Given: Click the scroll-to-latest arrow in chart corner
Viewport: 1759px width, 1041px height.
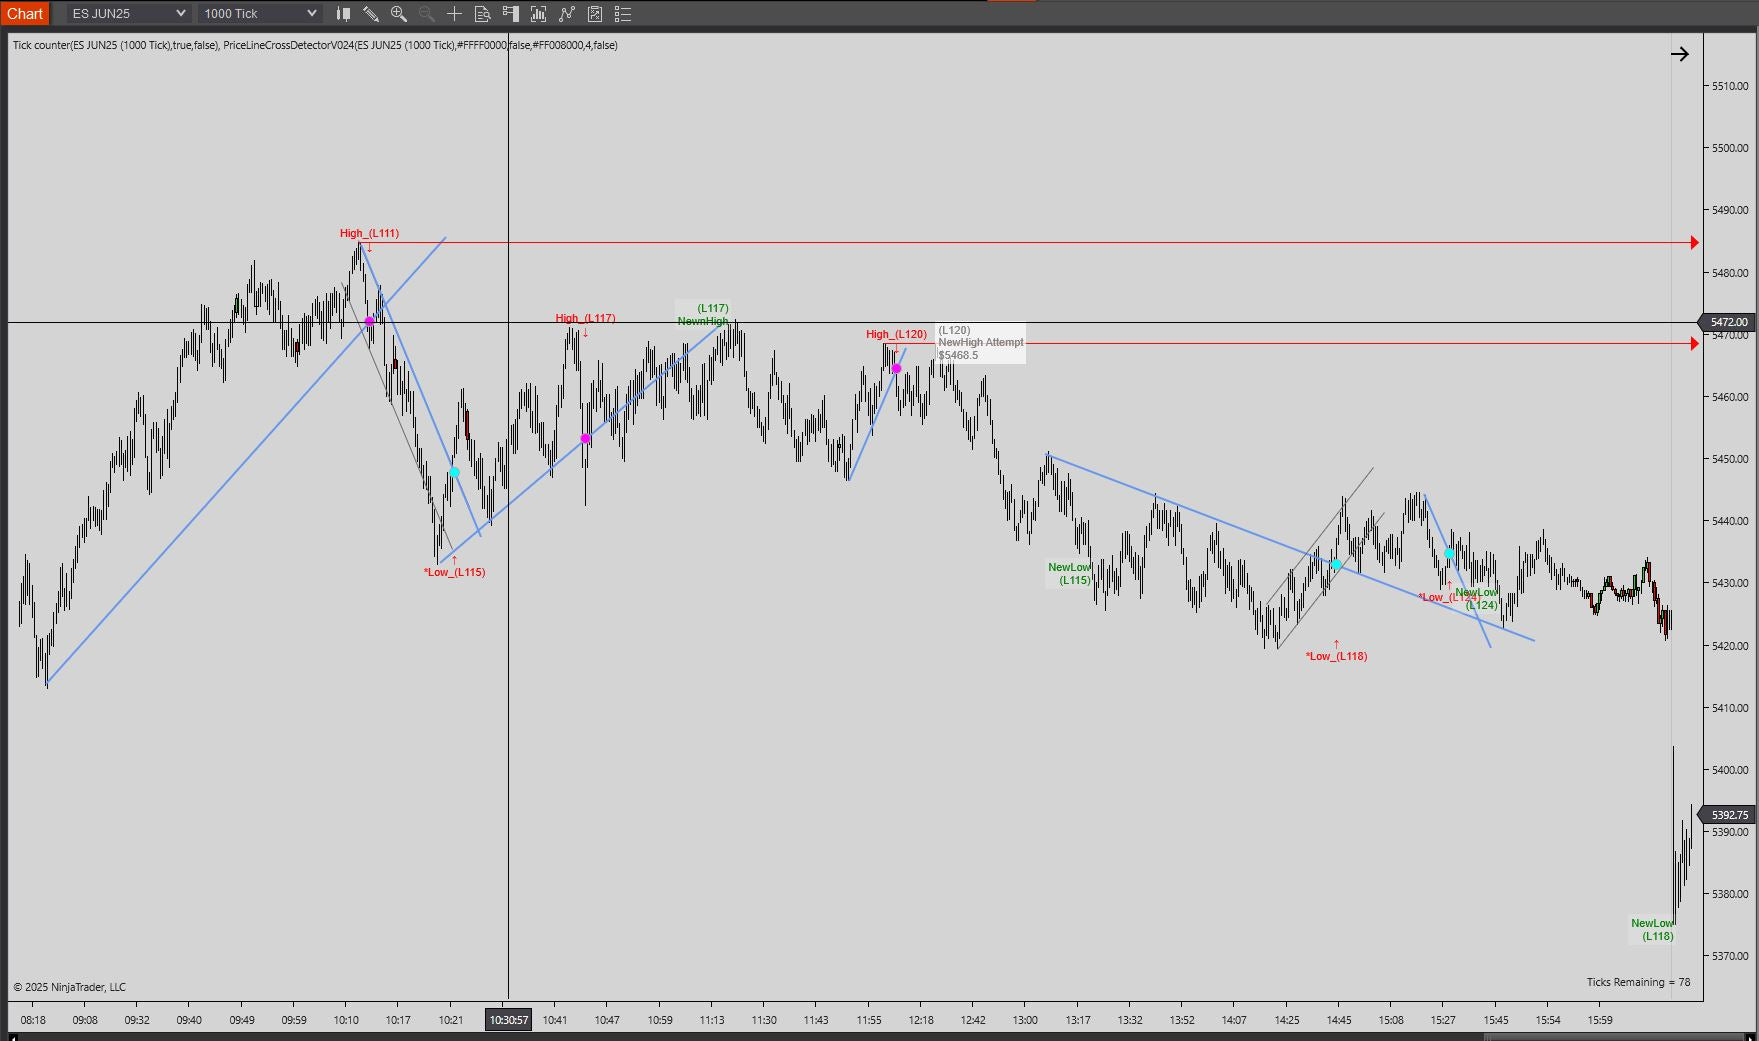Looking at the screenshot, I should pyautogui.click(x=1680, y=54).
